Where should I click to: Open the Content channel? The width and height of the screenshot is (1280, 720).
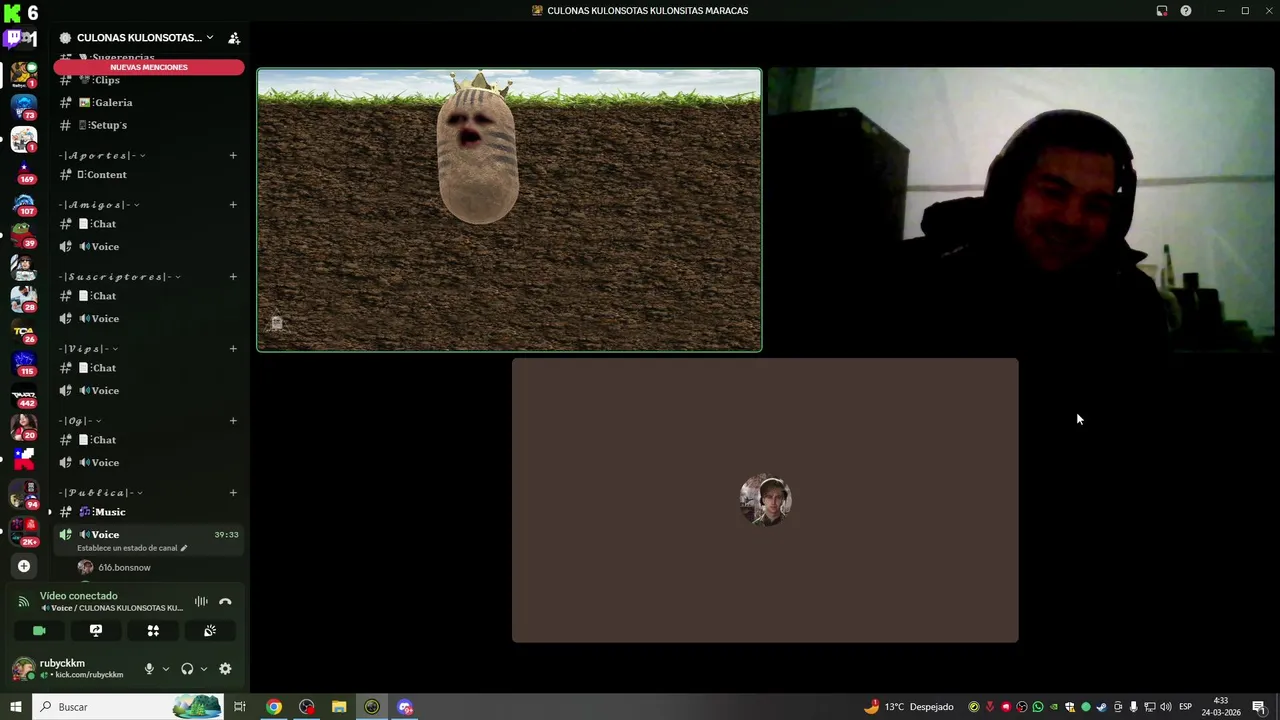149,174
